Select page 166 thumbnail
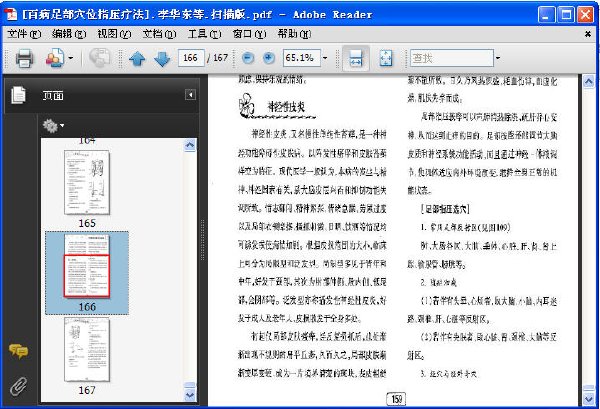600x409 pixels. point(87,266)
